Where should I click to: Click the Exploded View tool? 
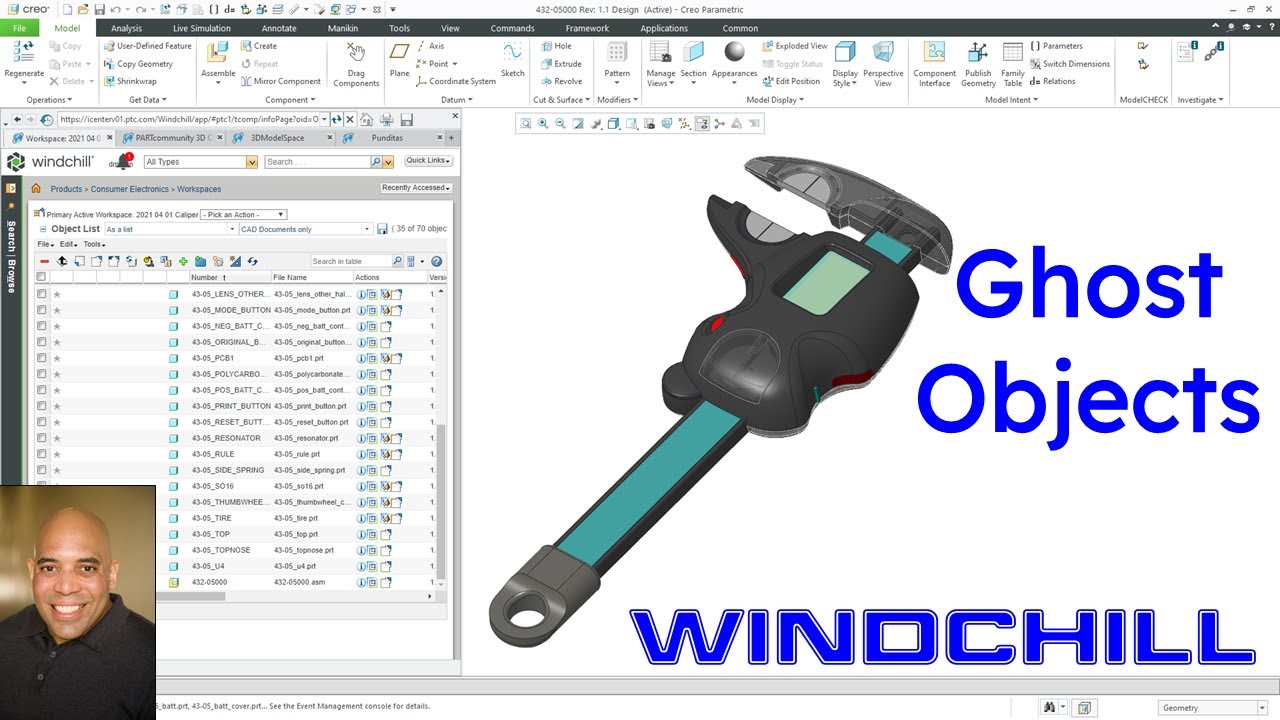(794, 46)
